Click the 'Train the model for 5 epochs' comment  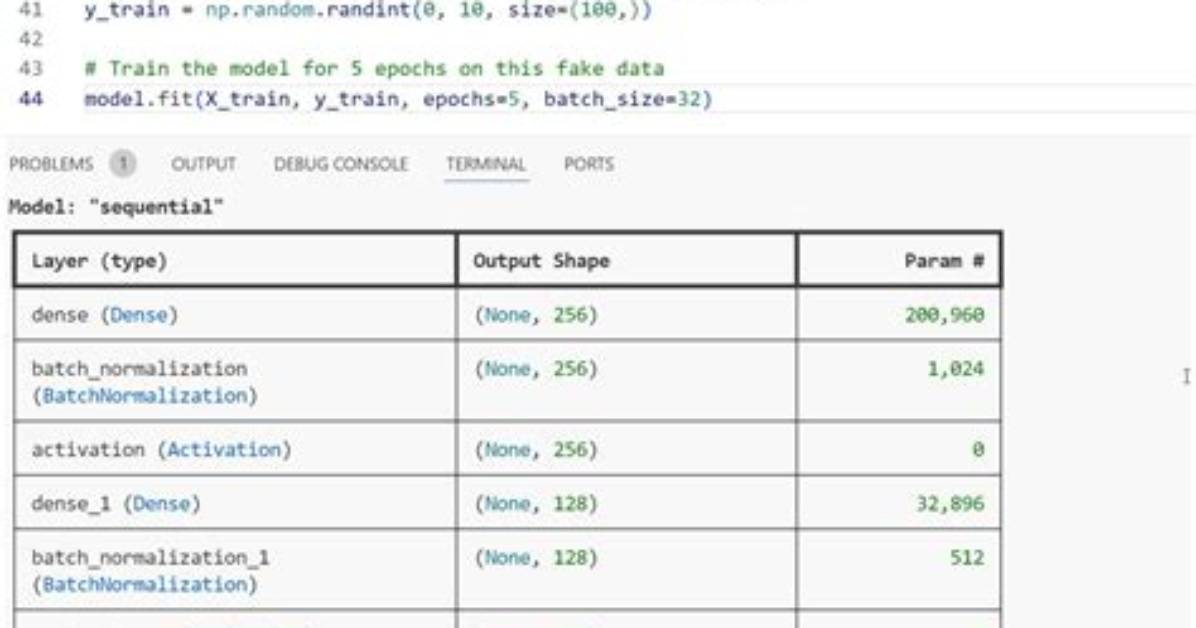tap(374, 69)
